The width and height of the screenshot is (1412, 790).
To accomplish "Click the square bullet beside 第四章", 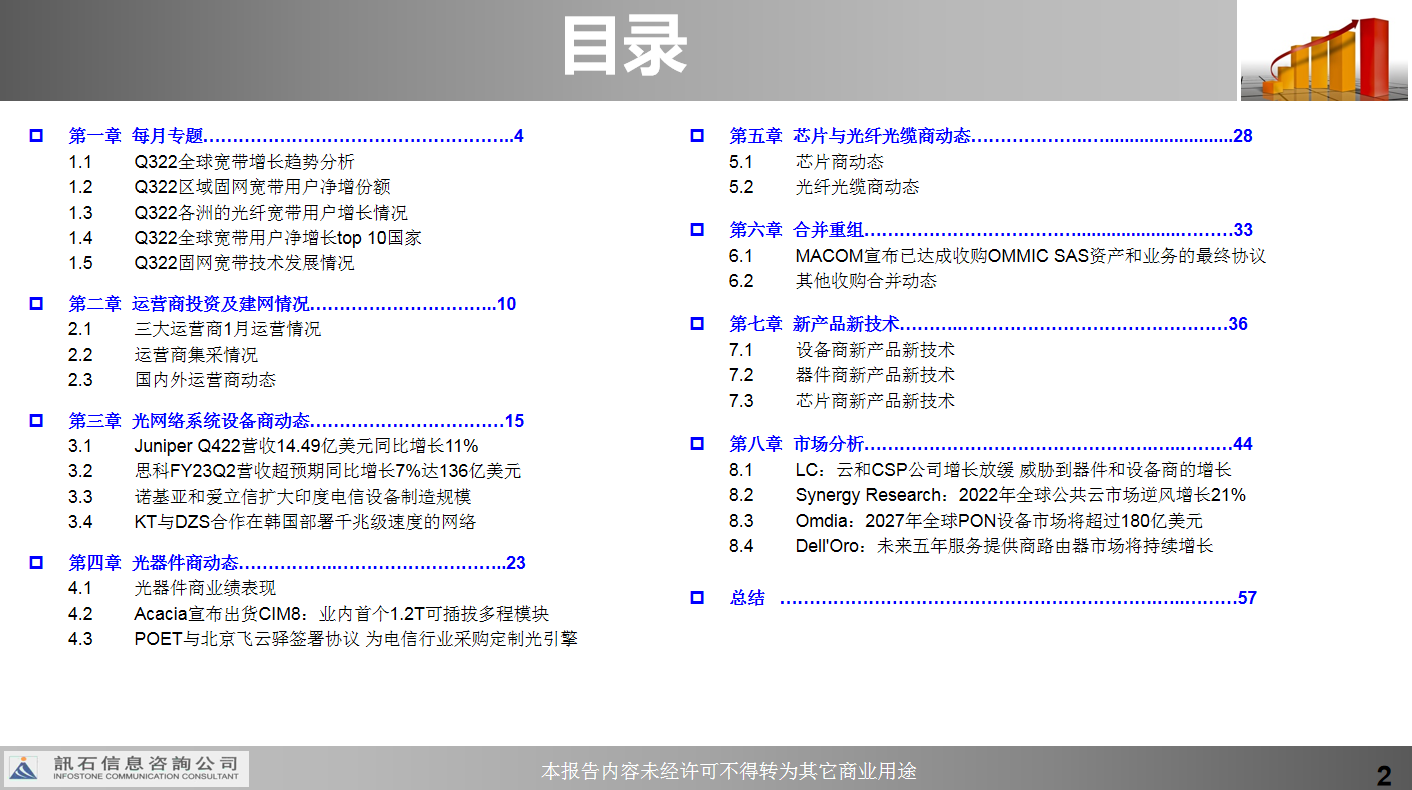I will (36, 563).
